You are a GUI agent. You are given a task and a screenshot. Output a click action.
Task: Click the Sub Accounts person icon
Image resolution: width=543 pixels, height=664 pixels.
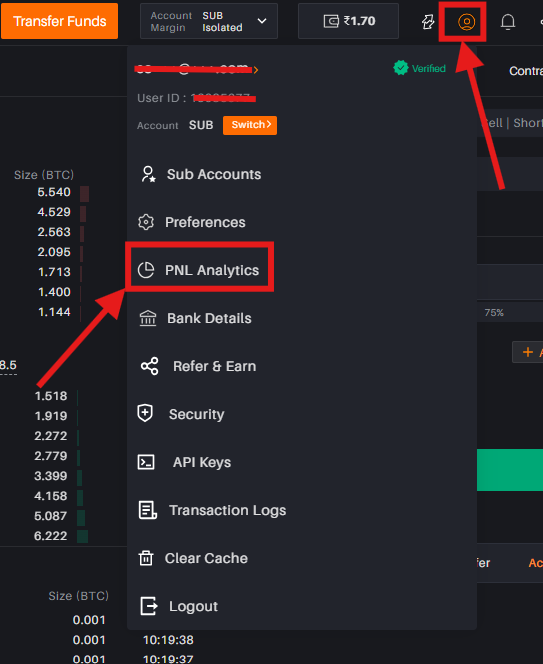coord(148,174)
